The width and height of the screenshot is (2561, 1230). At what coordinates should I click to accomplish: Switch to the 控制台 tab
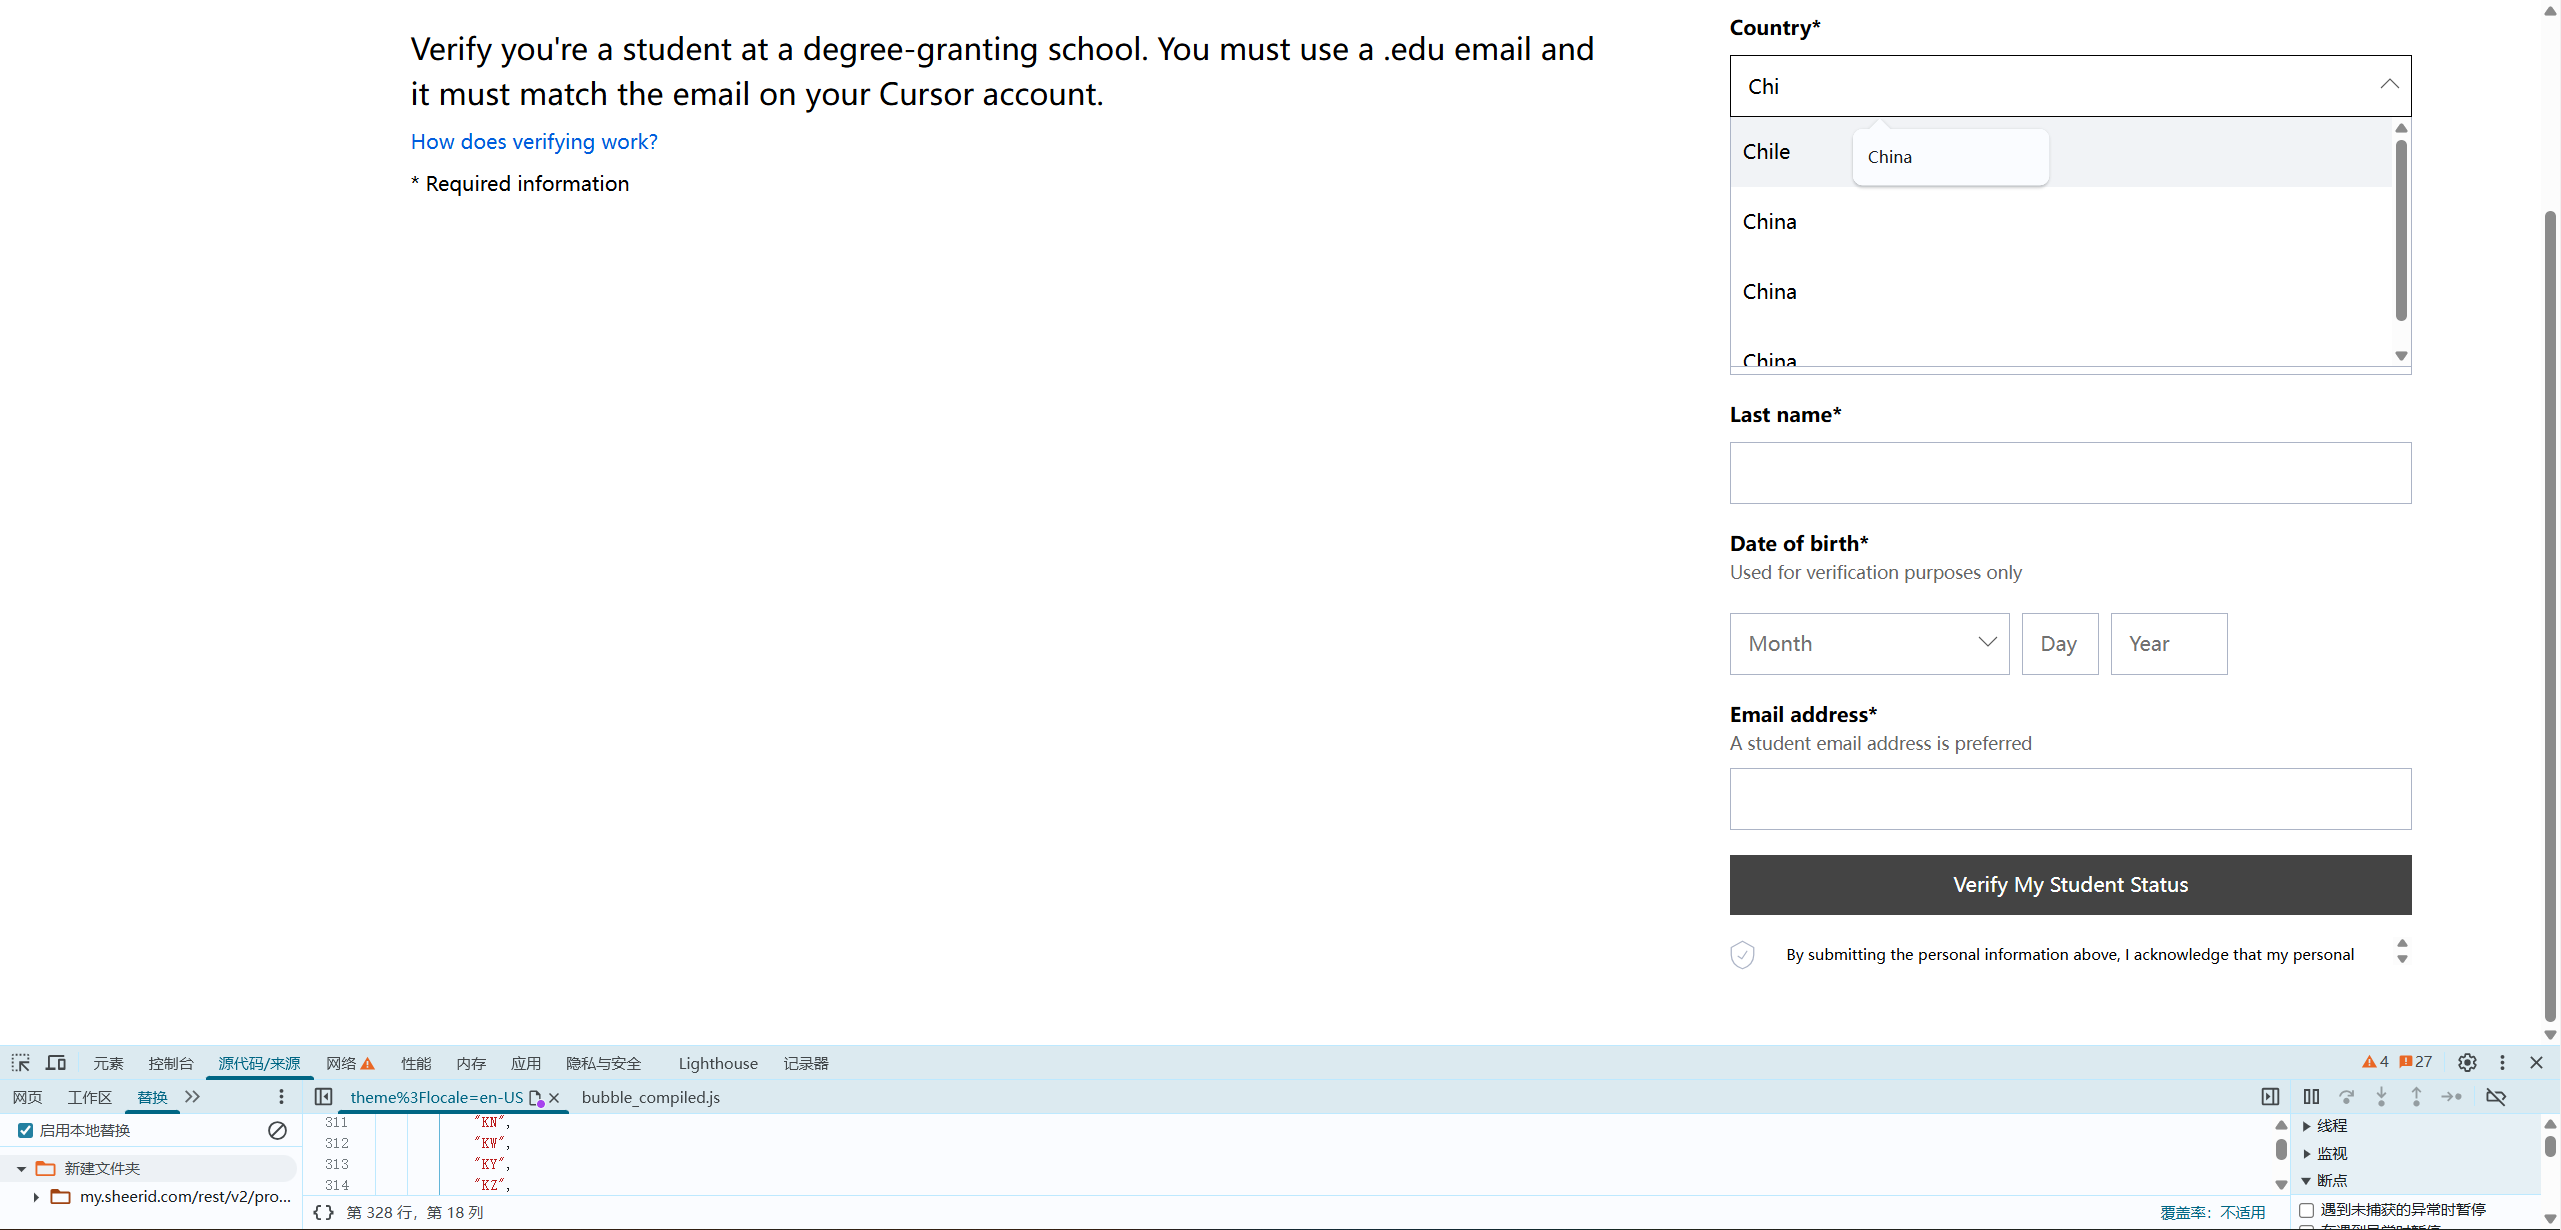tap(170, 1063)
